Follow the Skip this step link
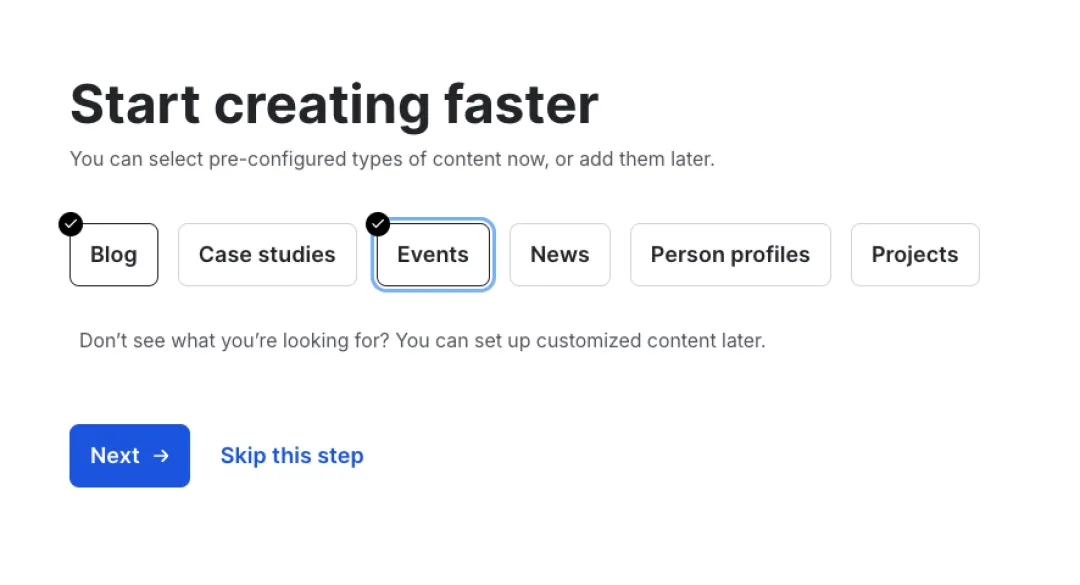 (292, 456)
